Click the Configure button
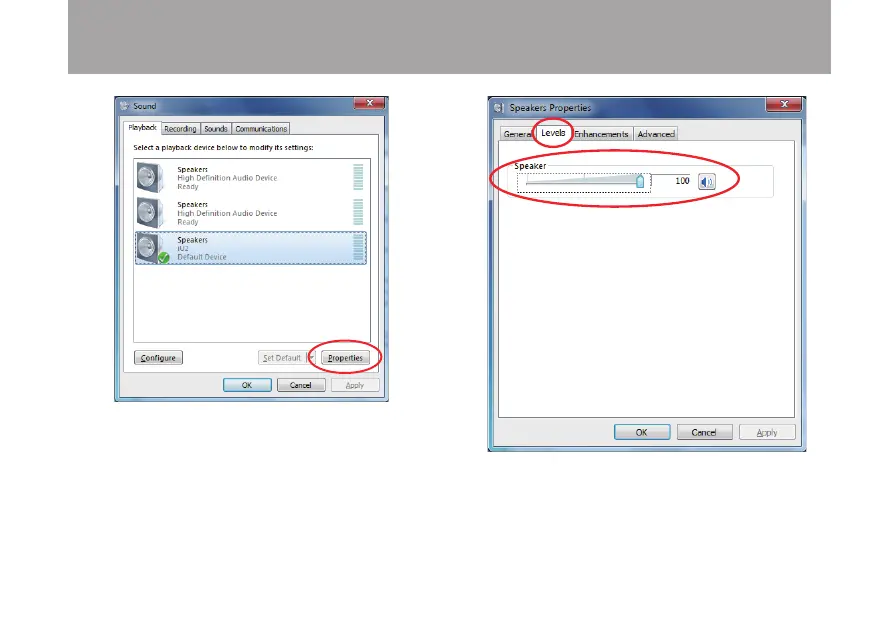This screenshot has width=876, height=629. point(158,358)
